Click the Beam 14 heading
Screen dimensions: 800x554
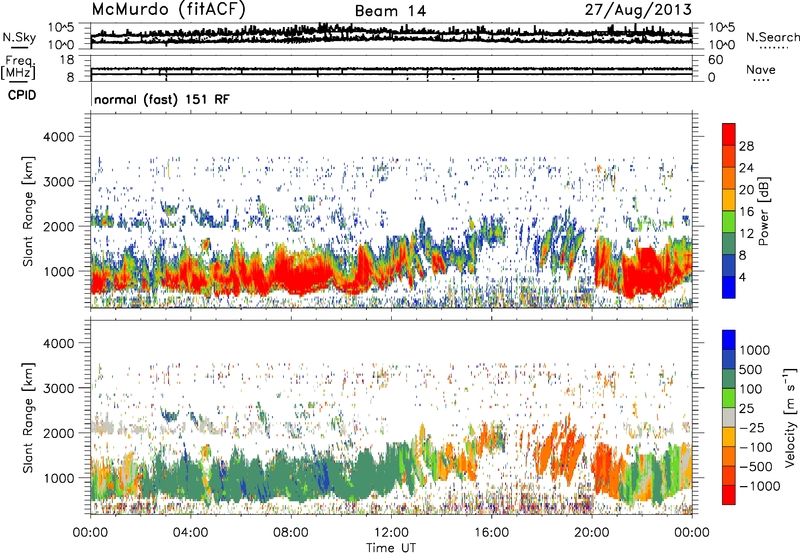point(390,11)
